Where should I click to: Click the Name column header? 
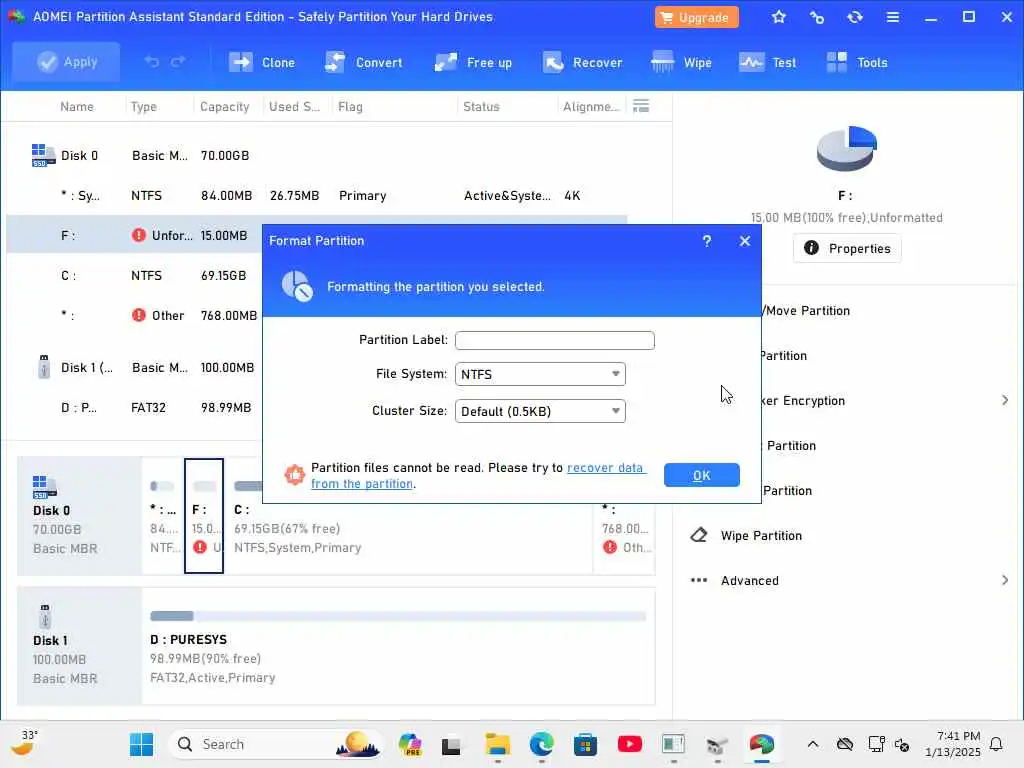[76, 106]
